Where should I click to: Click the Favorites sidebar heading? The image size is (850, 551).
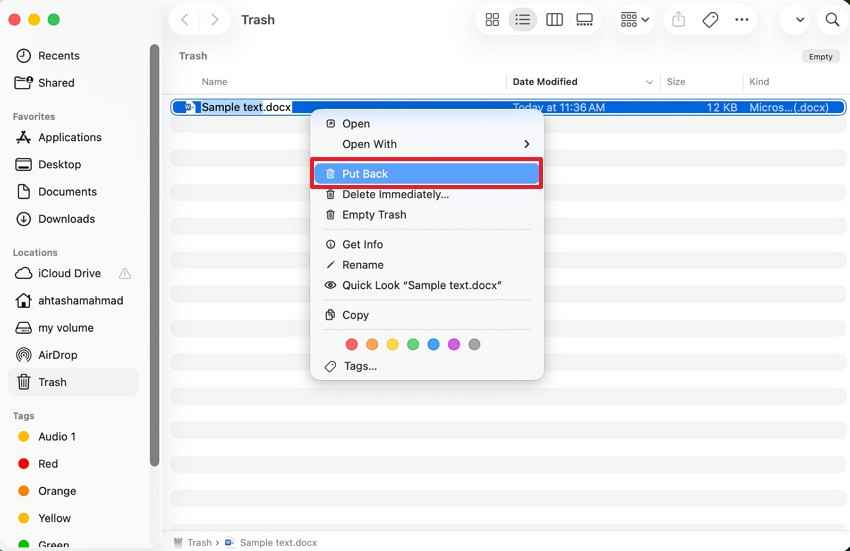(x=34, y=117)
